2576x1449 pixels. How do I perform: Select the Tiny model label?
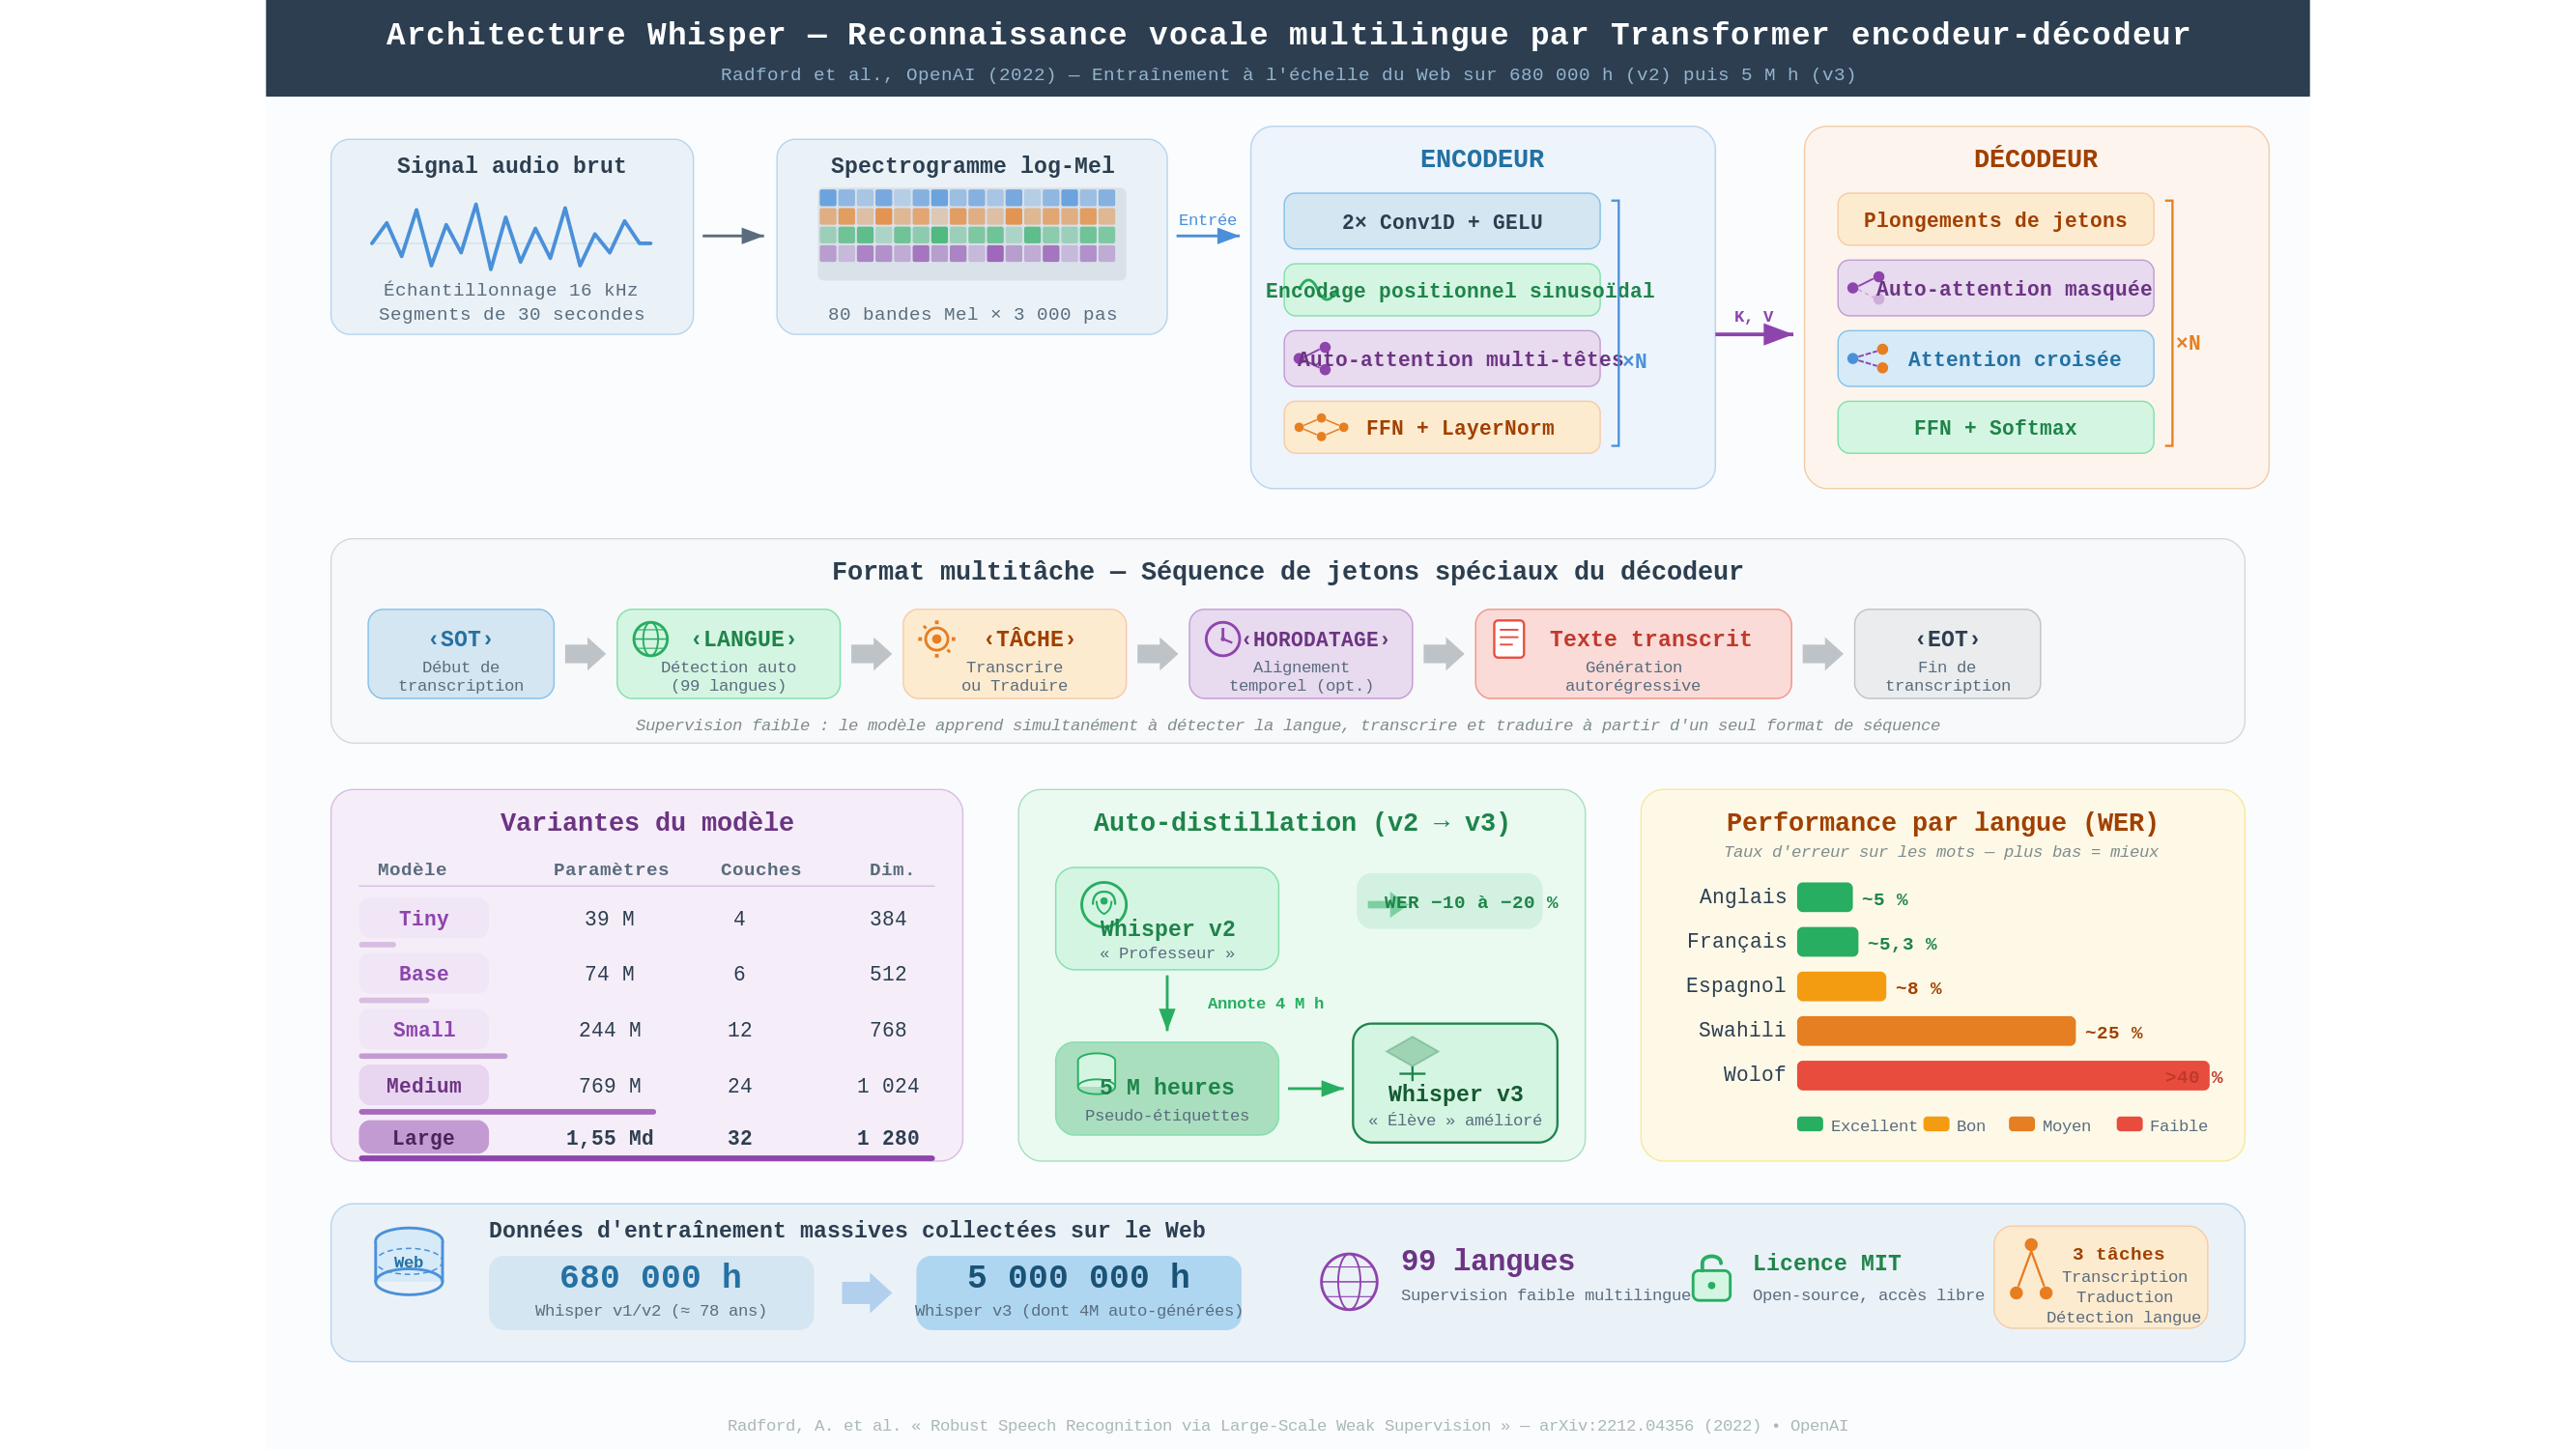tap(423, 918)
